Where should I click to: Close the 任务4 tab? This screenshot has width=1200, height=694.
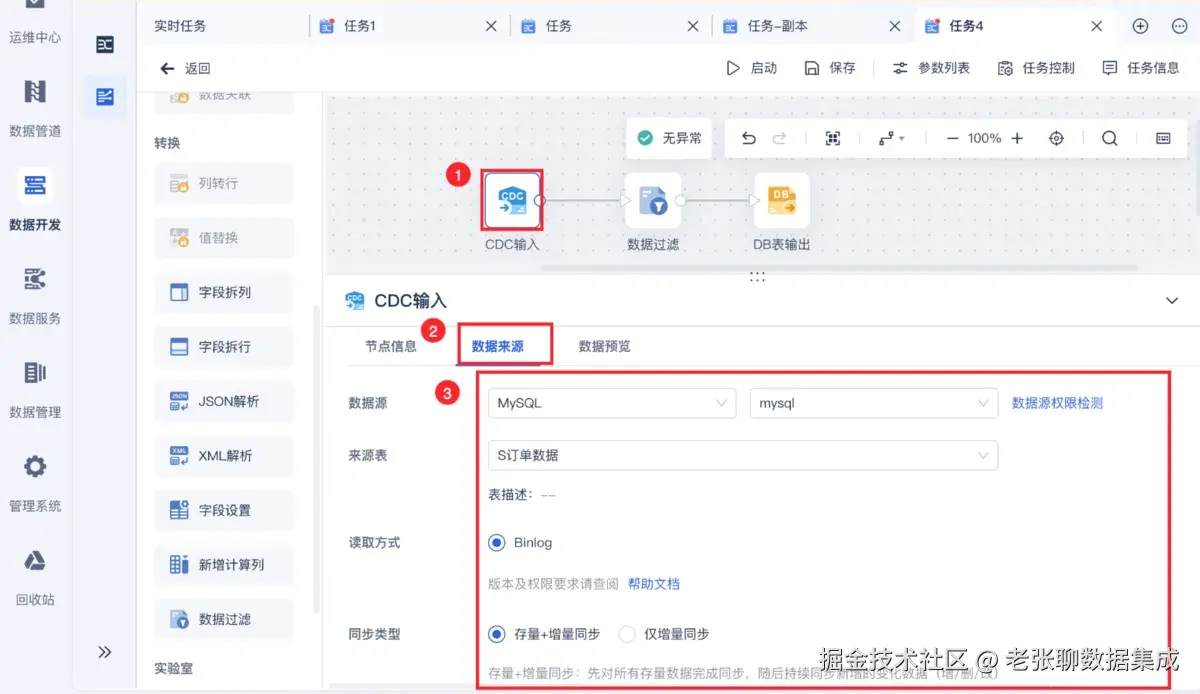point(1097,26)
